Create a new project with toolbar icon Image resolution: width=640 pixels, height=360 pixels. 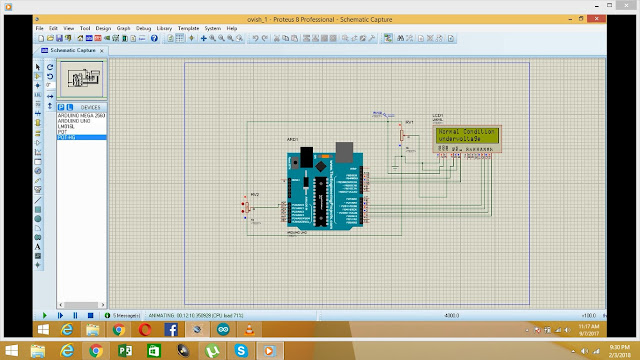41,38
